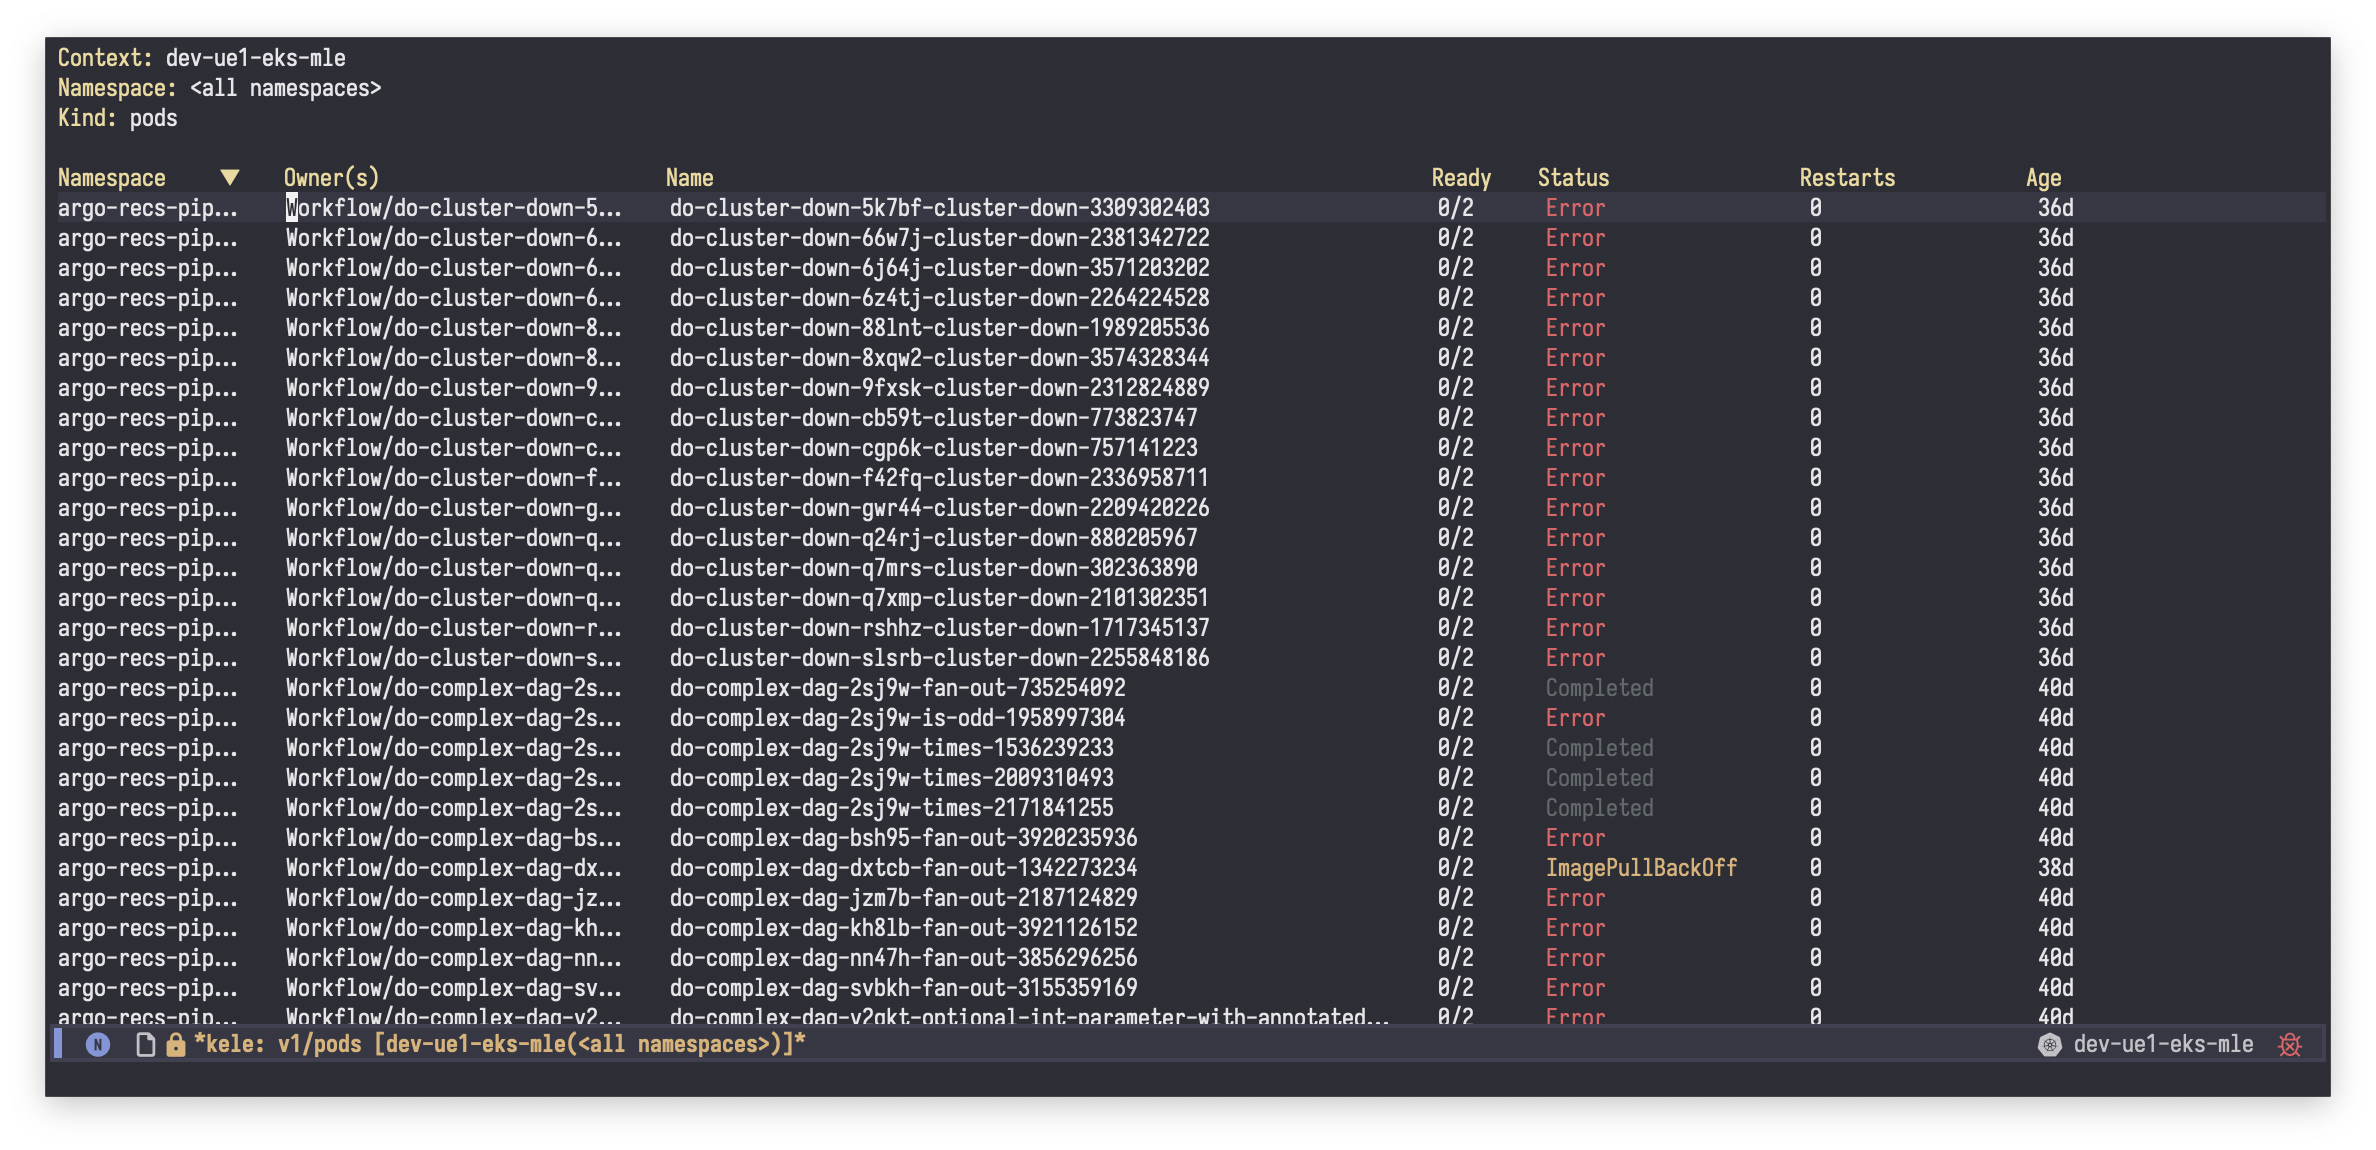2376x1150 pixels.
Task: Click the Namespace sort triangle indicator
Action: [230, 178]
